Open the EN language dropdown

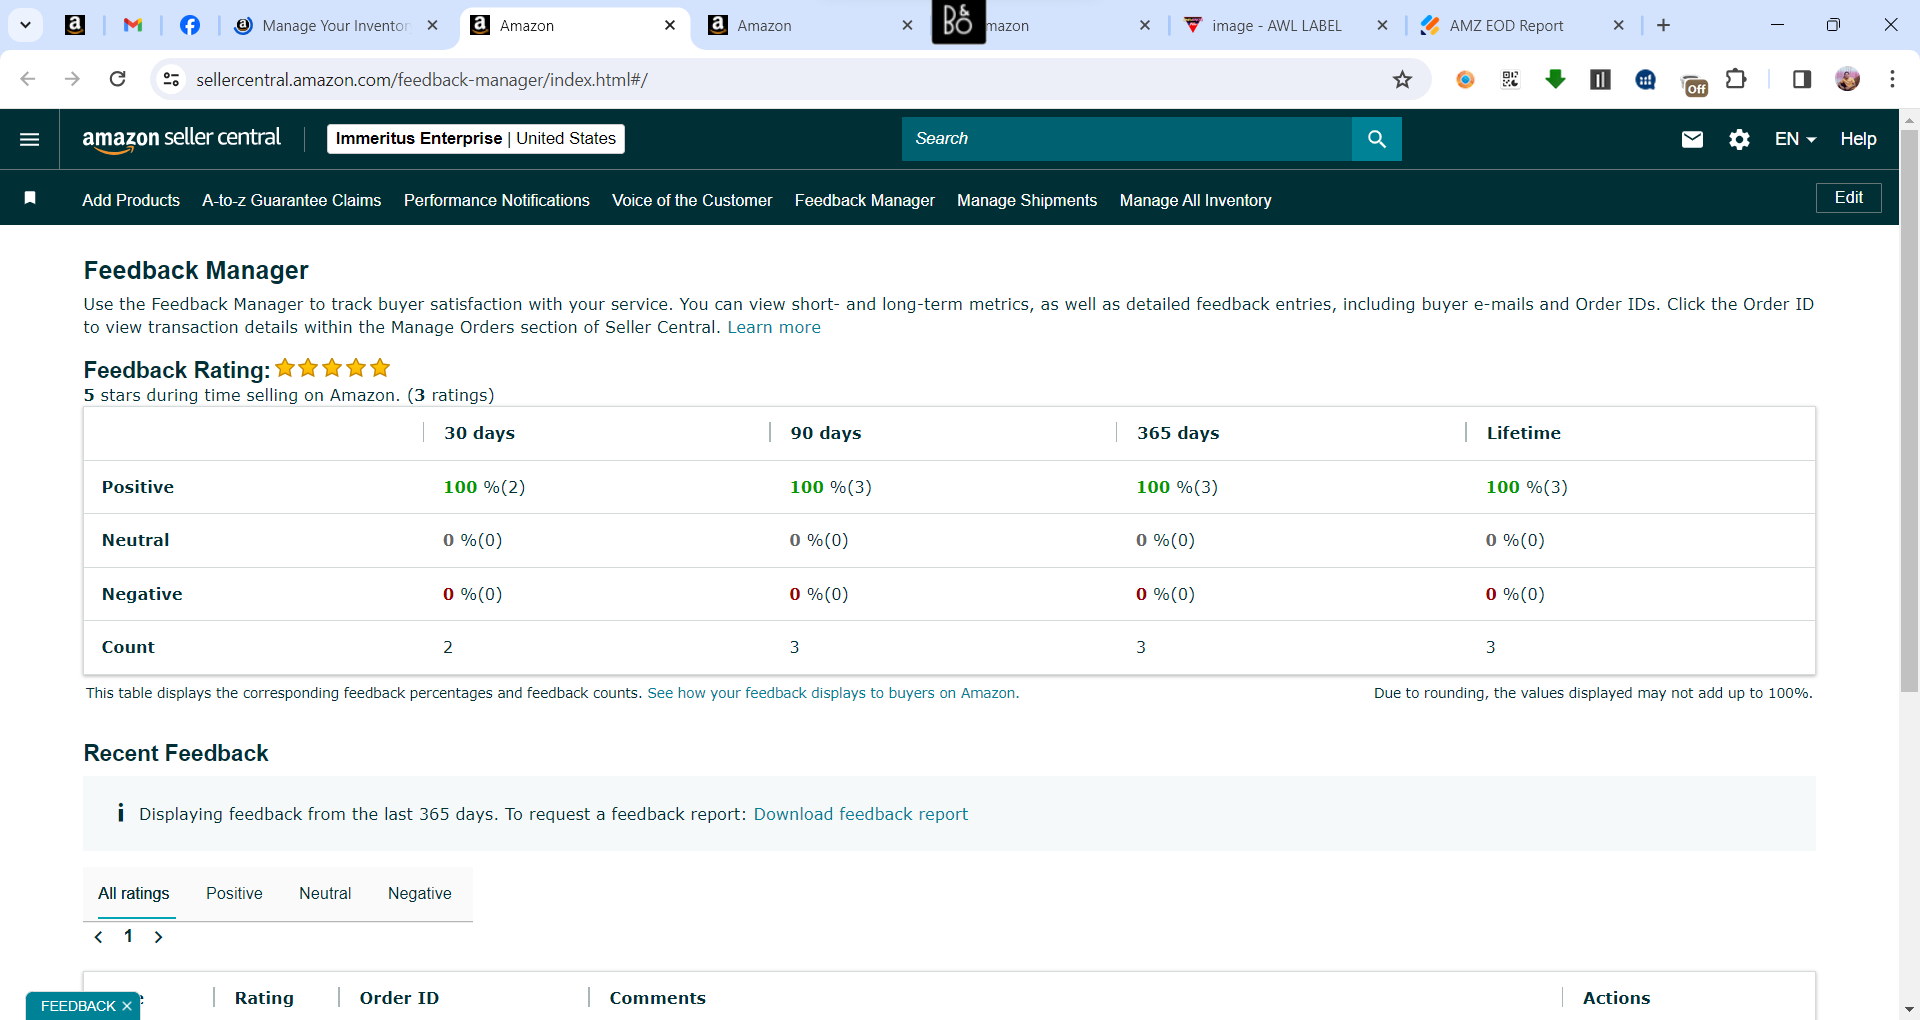(1795, 139)
